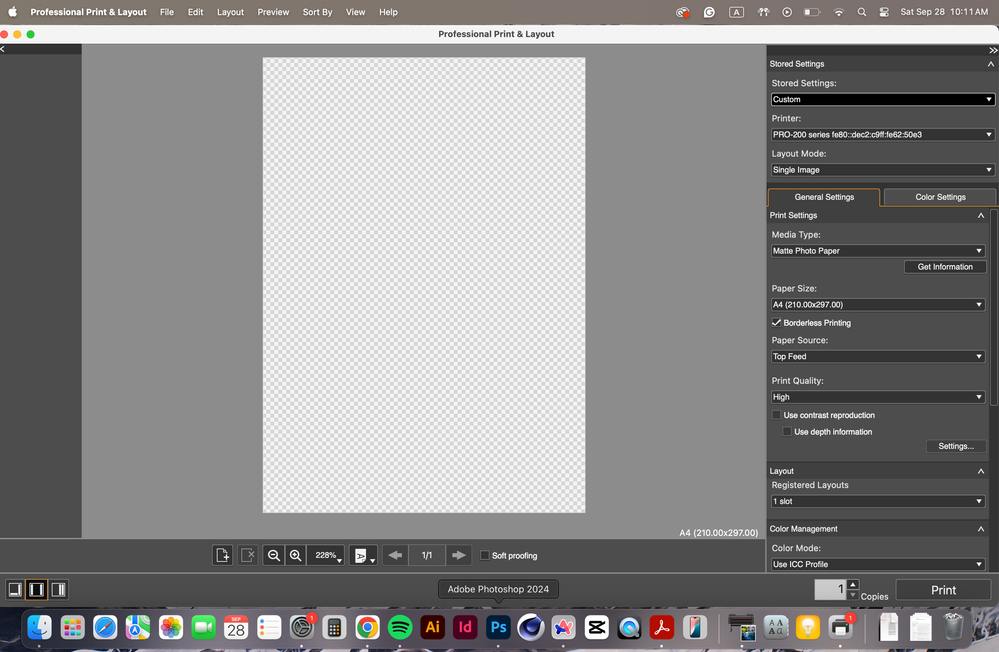Image resolution: width=999 pixels, height=652 pixels.
Task: Select the middle layout view icon
Action: pos(36,589)
